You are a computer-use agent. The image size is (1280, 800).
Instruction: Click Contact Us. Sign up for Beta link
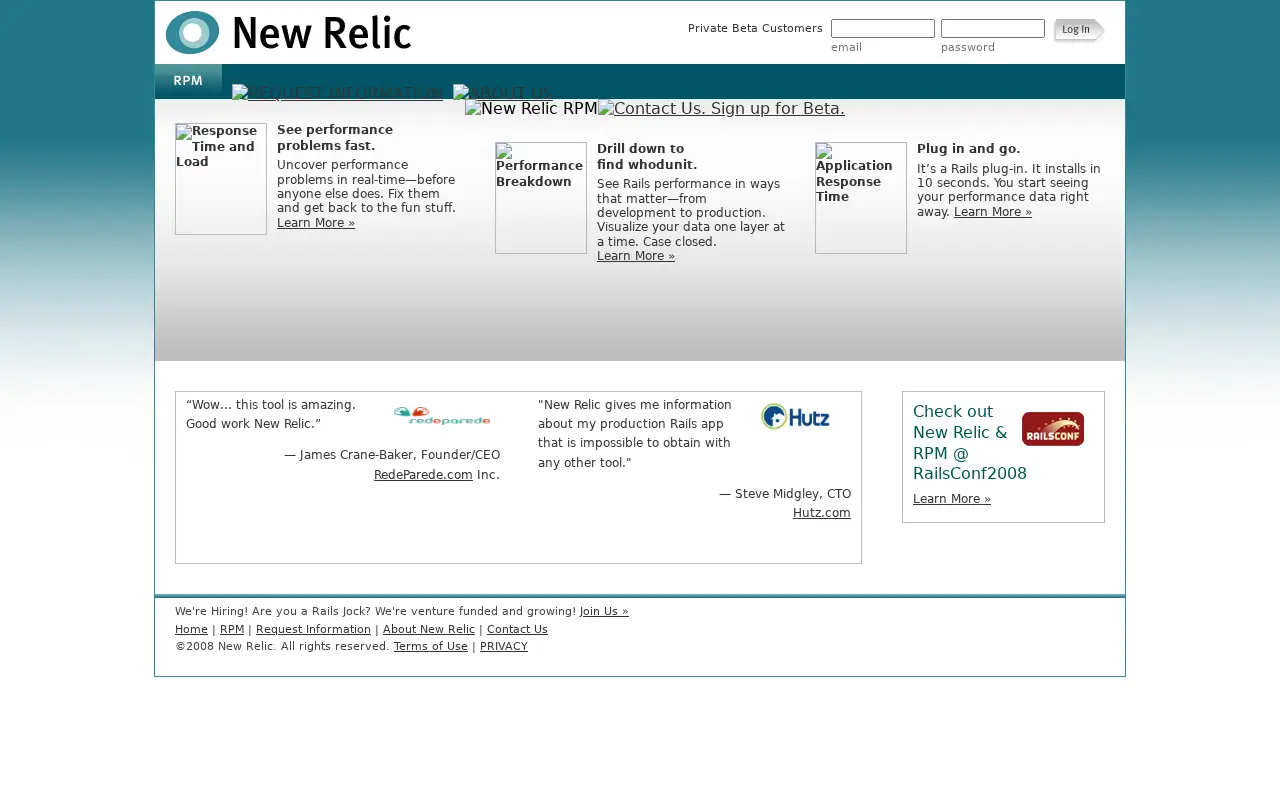pos(721,109)
